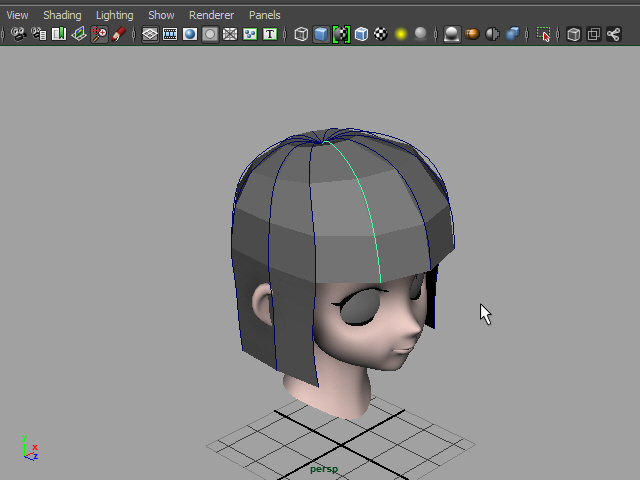This screenshot has width=640, height=480.
Task: Click the Image Plane icon
Action: (79, 34)
